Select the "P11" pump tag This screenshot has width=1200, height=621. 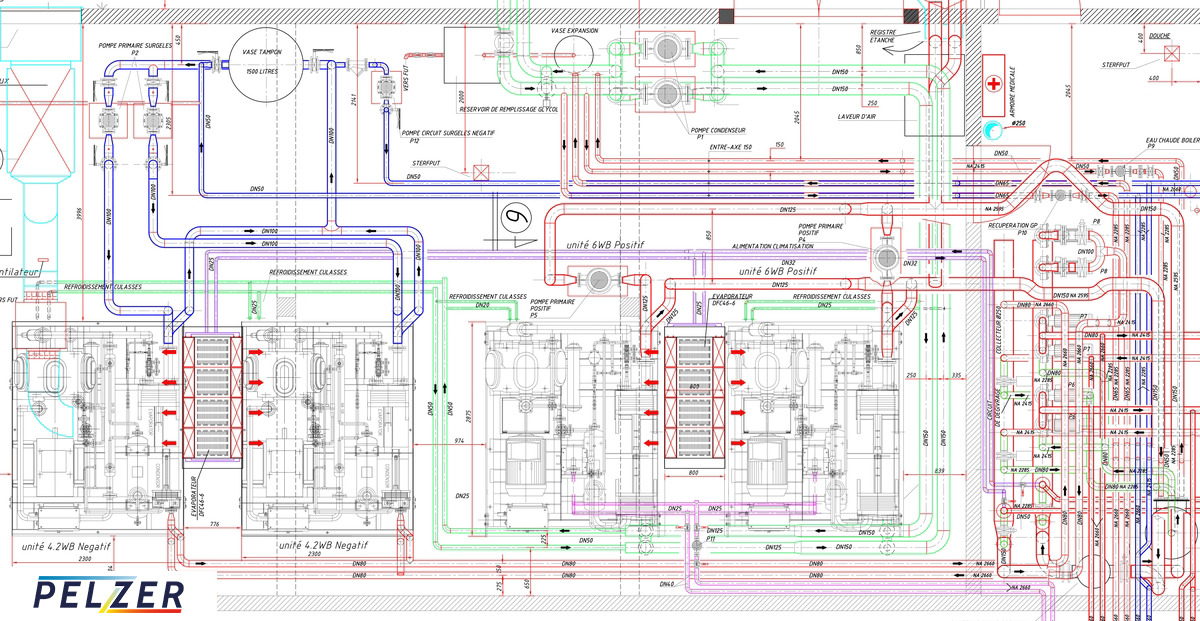click(x=711, y=539)
